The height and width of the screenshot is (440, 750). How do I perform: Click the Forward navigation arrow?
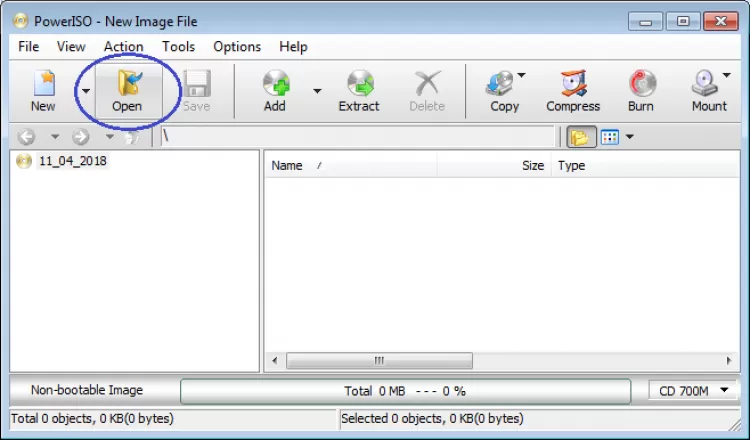(x=81, y=137)
